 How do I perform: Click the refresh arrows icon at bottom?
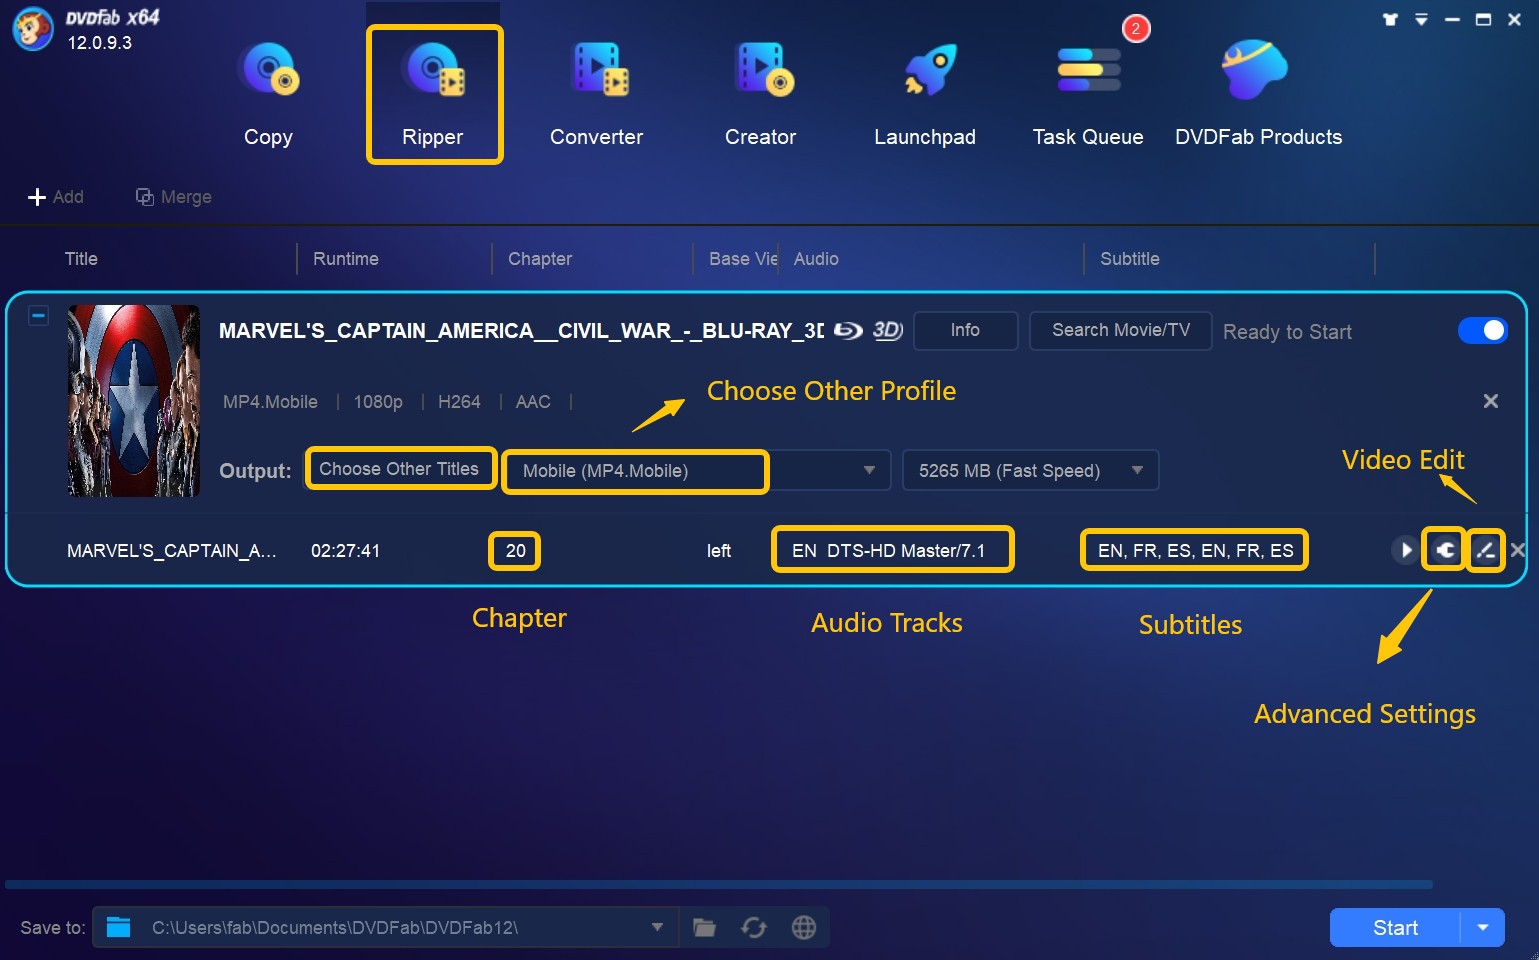click(754, 928)
